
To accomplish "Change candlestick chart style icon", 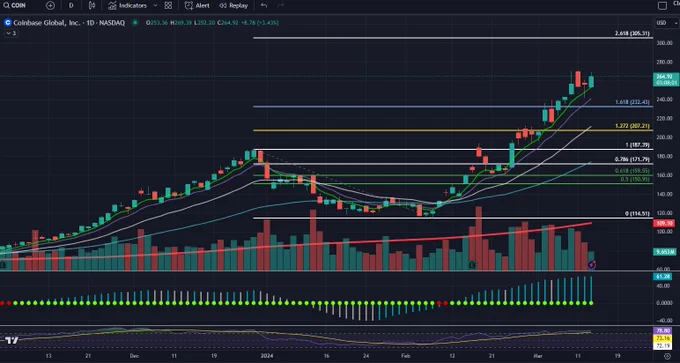I will (x=92, y=6).
